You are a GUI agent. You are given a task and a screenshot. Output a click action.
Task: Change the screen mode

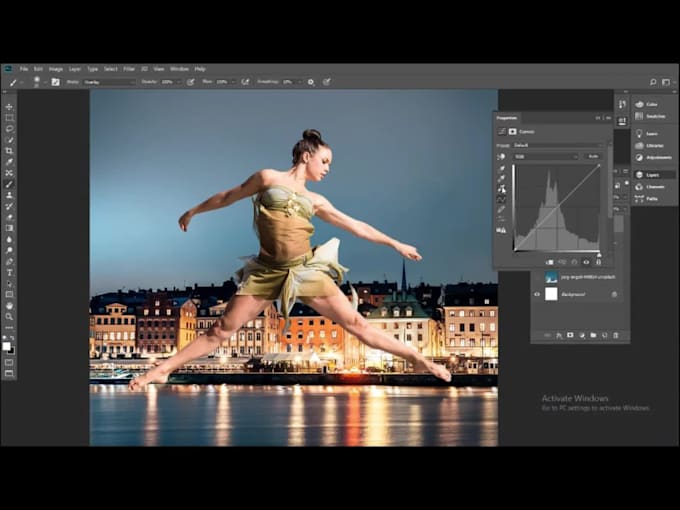click(9, 373)
